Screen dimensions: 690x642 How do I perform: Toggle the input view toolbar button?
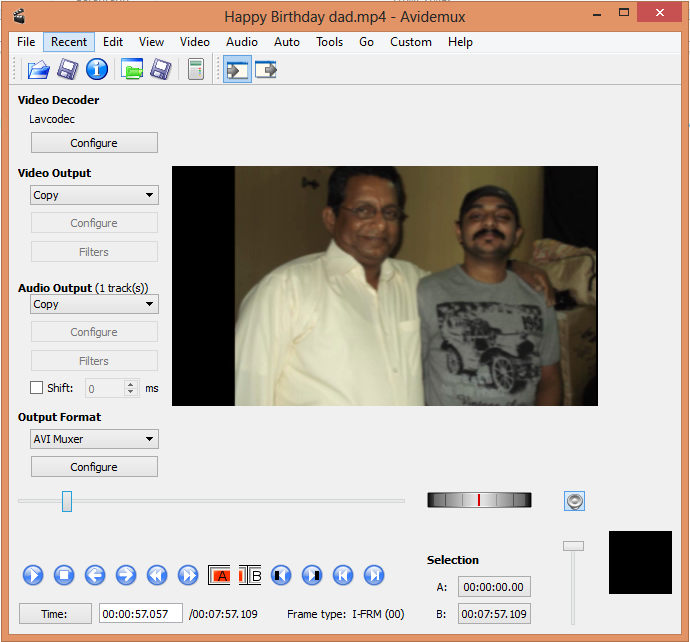point(237,69)
